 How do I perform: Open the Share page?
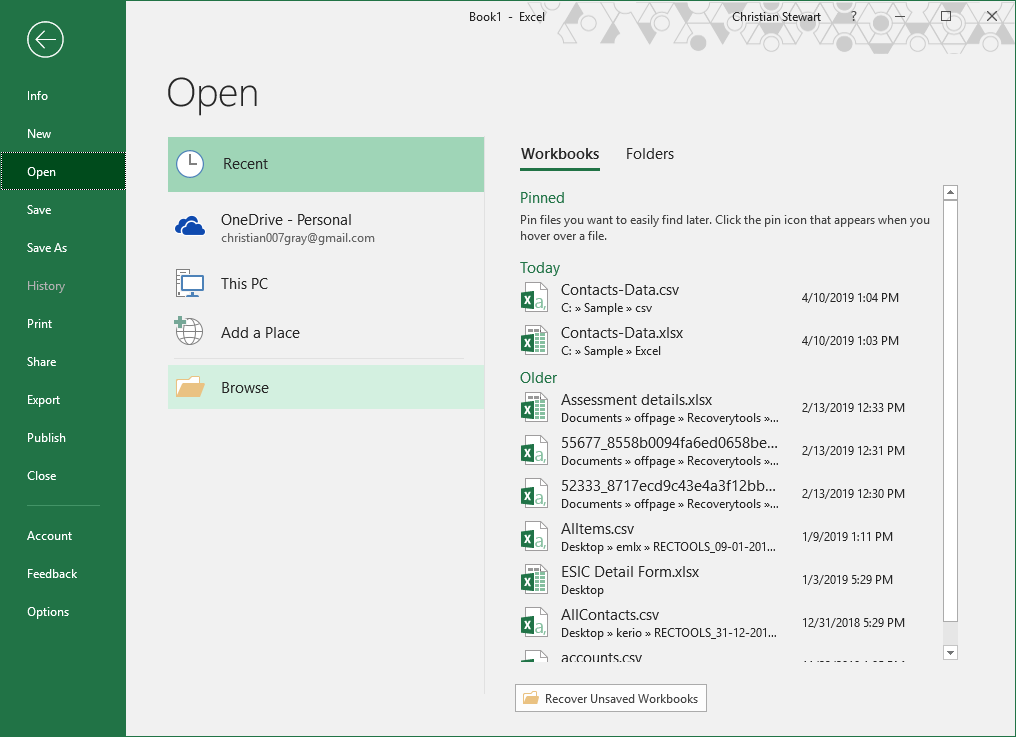(63, 362)
